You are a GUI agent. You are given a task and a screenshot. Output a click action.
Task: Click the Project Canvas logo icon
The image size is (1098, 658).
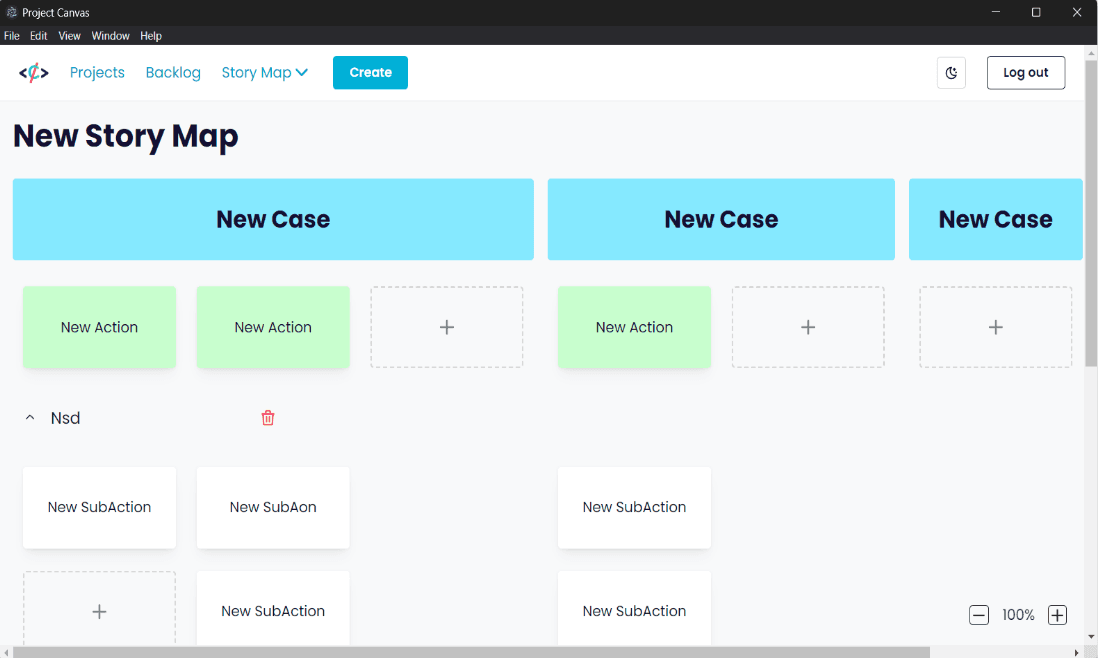[33, 71]
